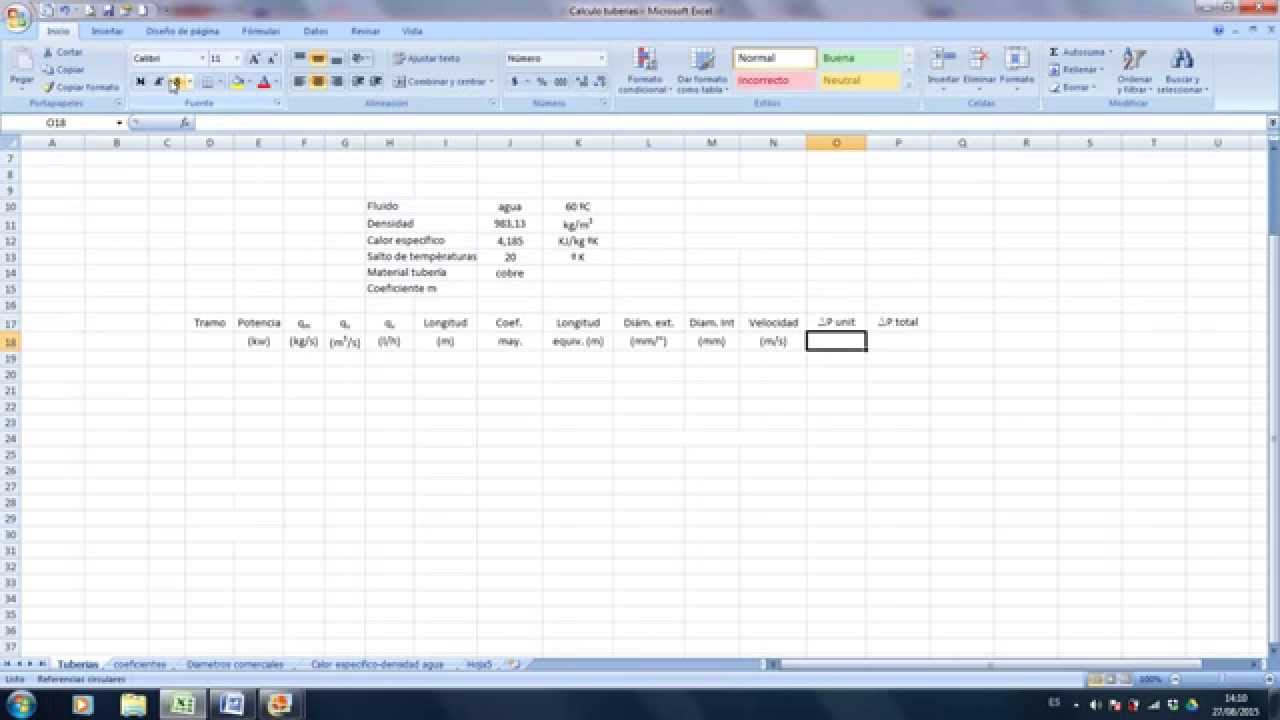This screenshot has height=720, width=1280.
Task: Open the font size 11 dropdown
Action: pos(237,59)
